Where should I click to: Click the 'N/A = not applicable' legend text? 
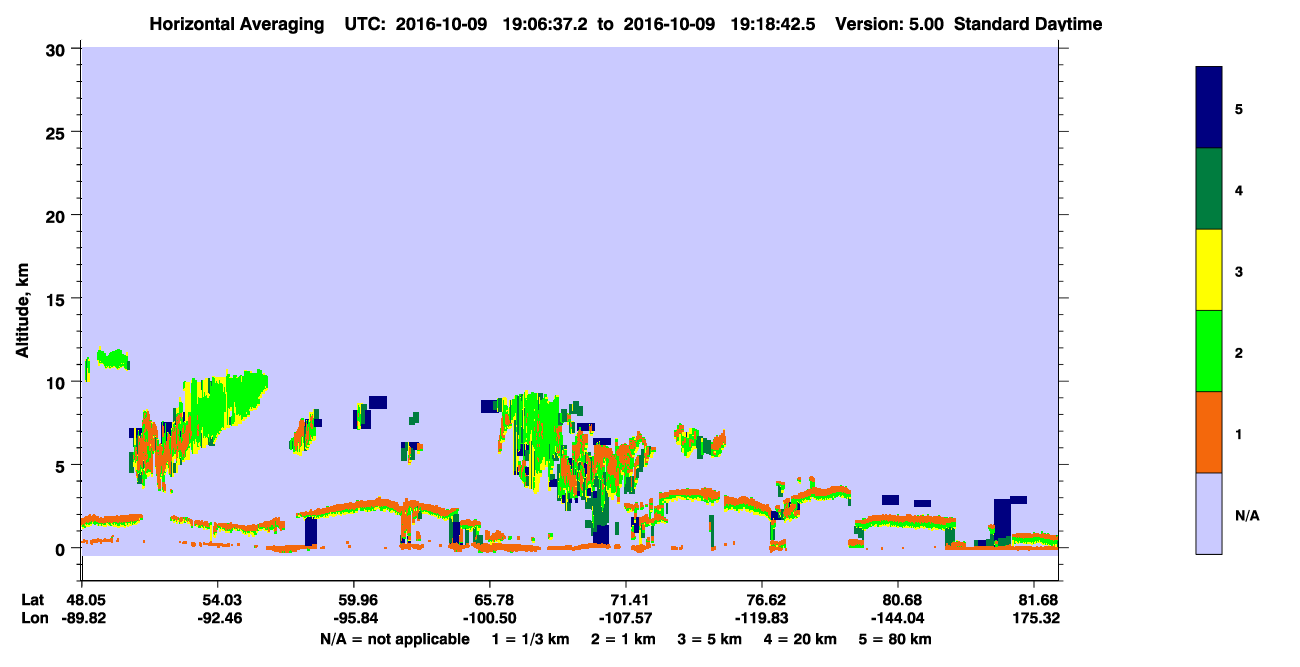pyautogui.click(x=394, y=639)
